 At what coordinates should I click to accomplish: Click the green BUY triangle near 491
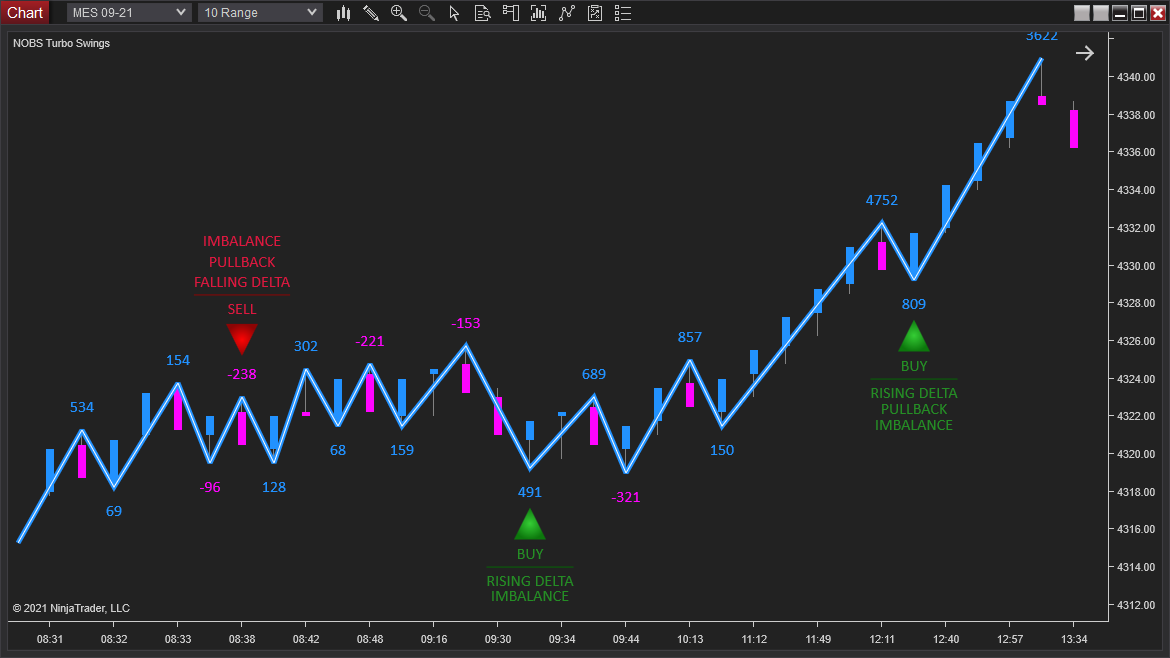[x=530, y=524]
